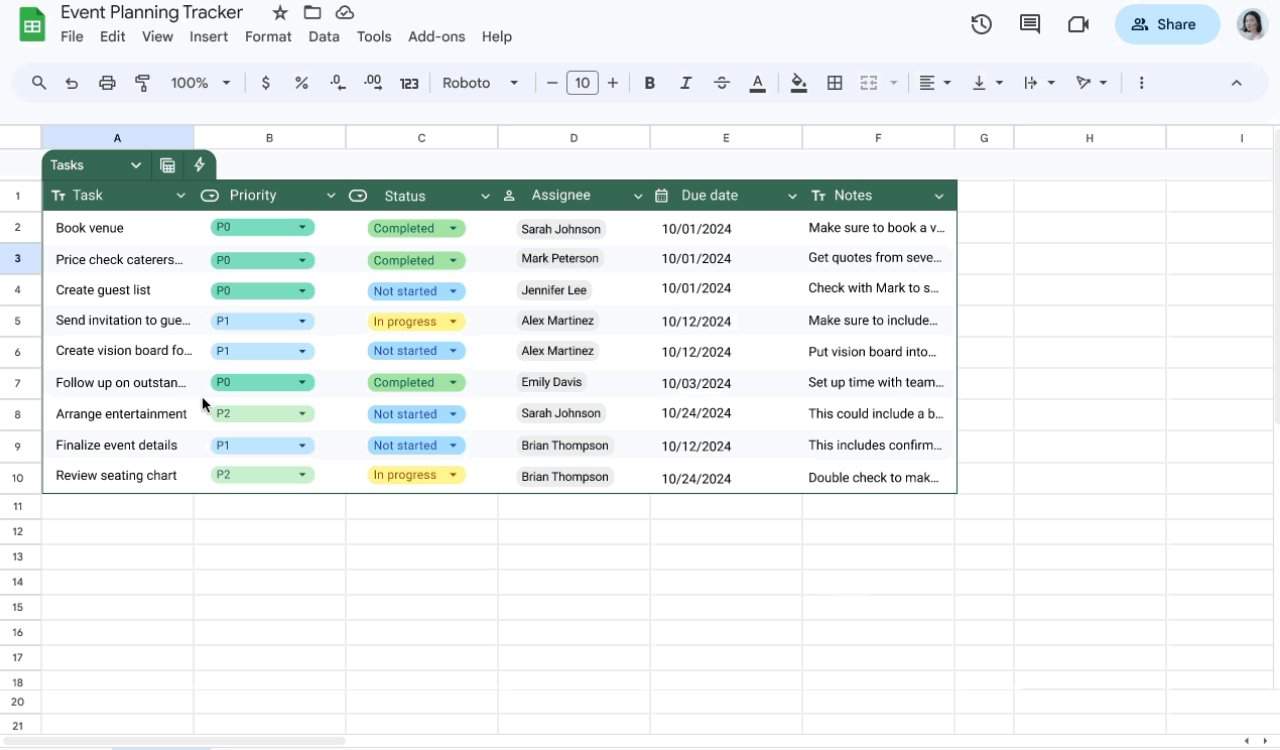Open the Insert menu

[209, 36]
